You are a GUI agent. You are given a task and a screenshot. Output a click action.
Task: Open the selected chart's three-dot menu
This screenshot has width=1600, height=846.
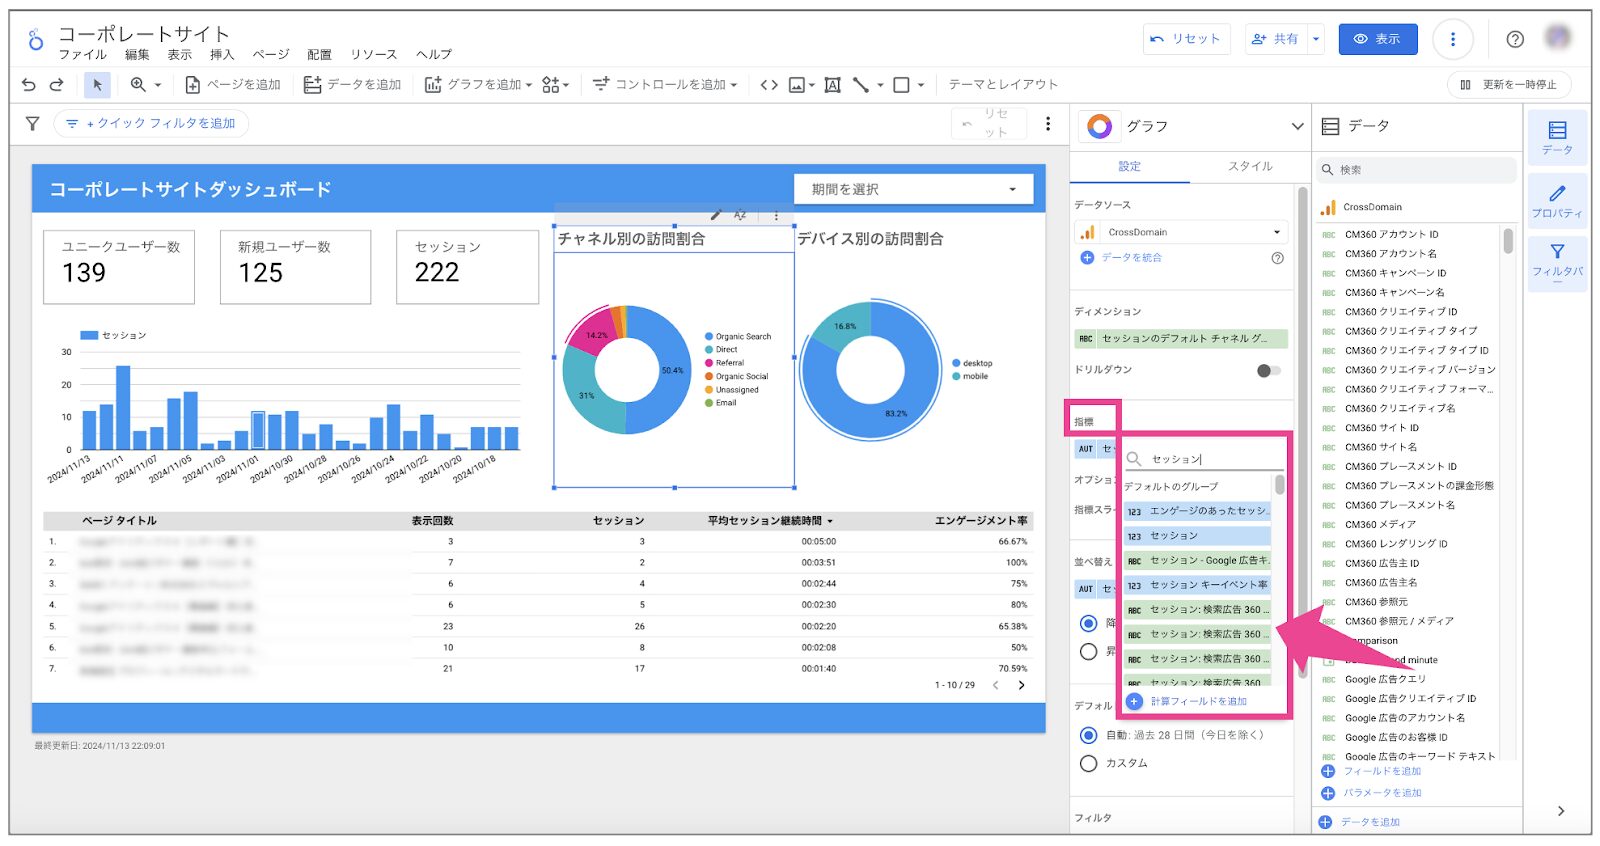(x=776, y=215)
